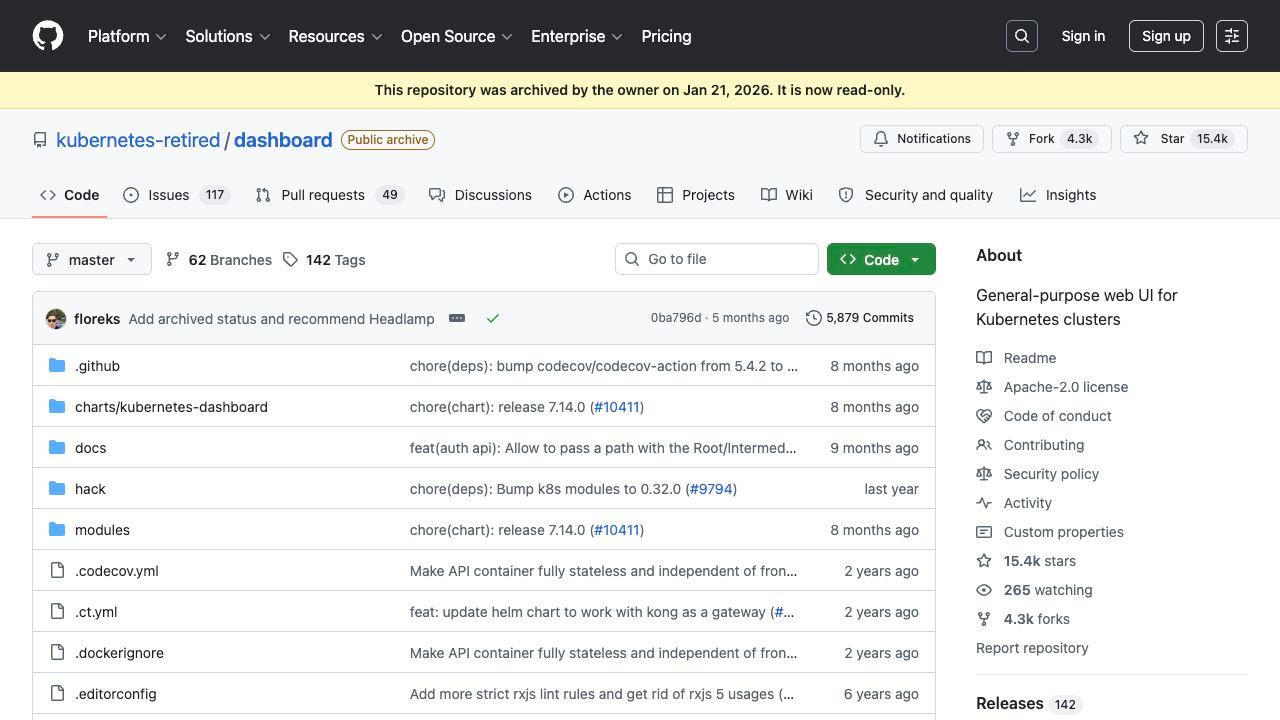Click the tag icon beside 142 Tags

point(290,260)
